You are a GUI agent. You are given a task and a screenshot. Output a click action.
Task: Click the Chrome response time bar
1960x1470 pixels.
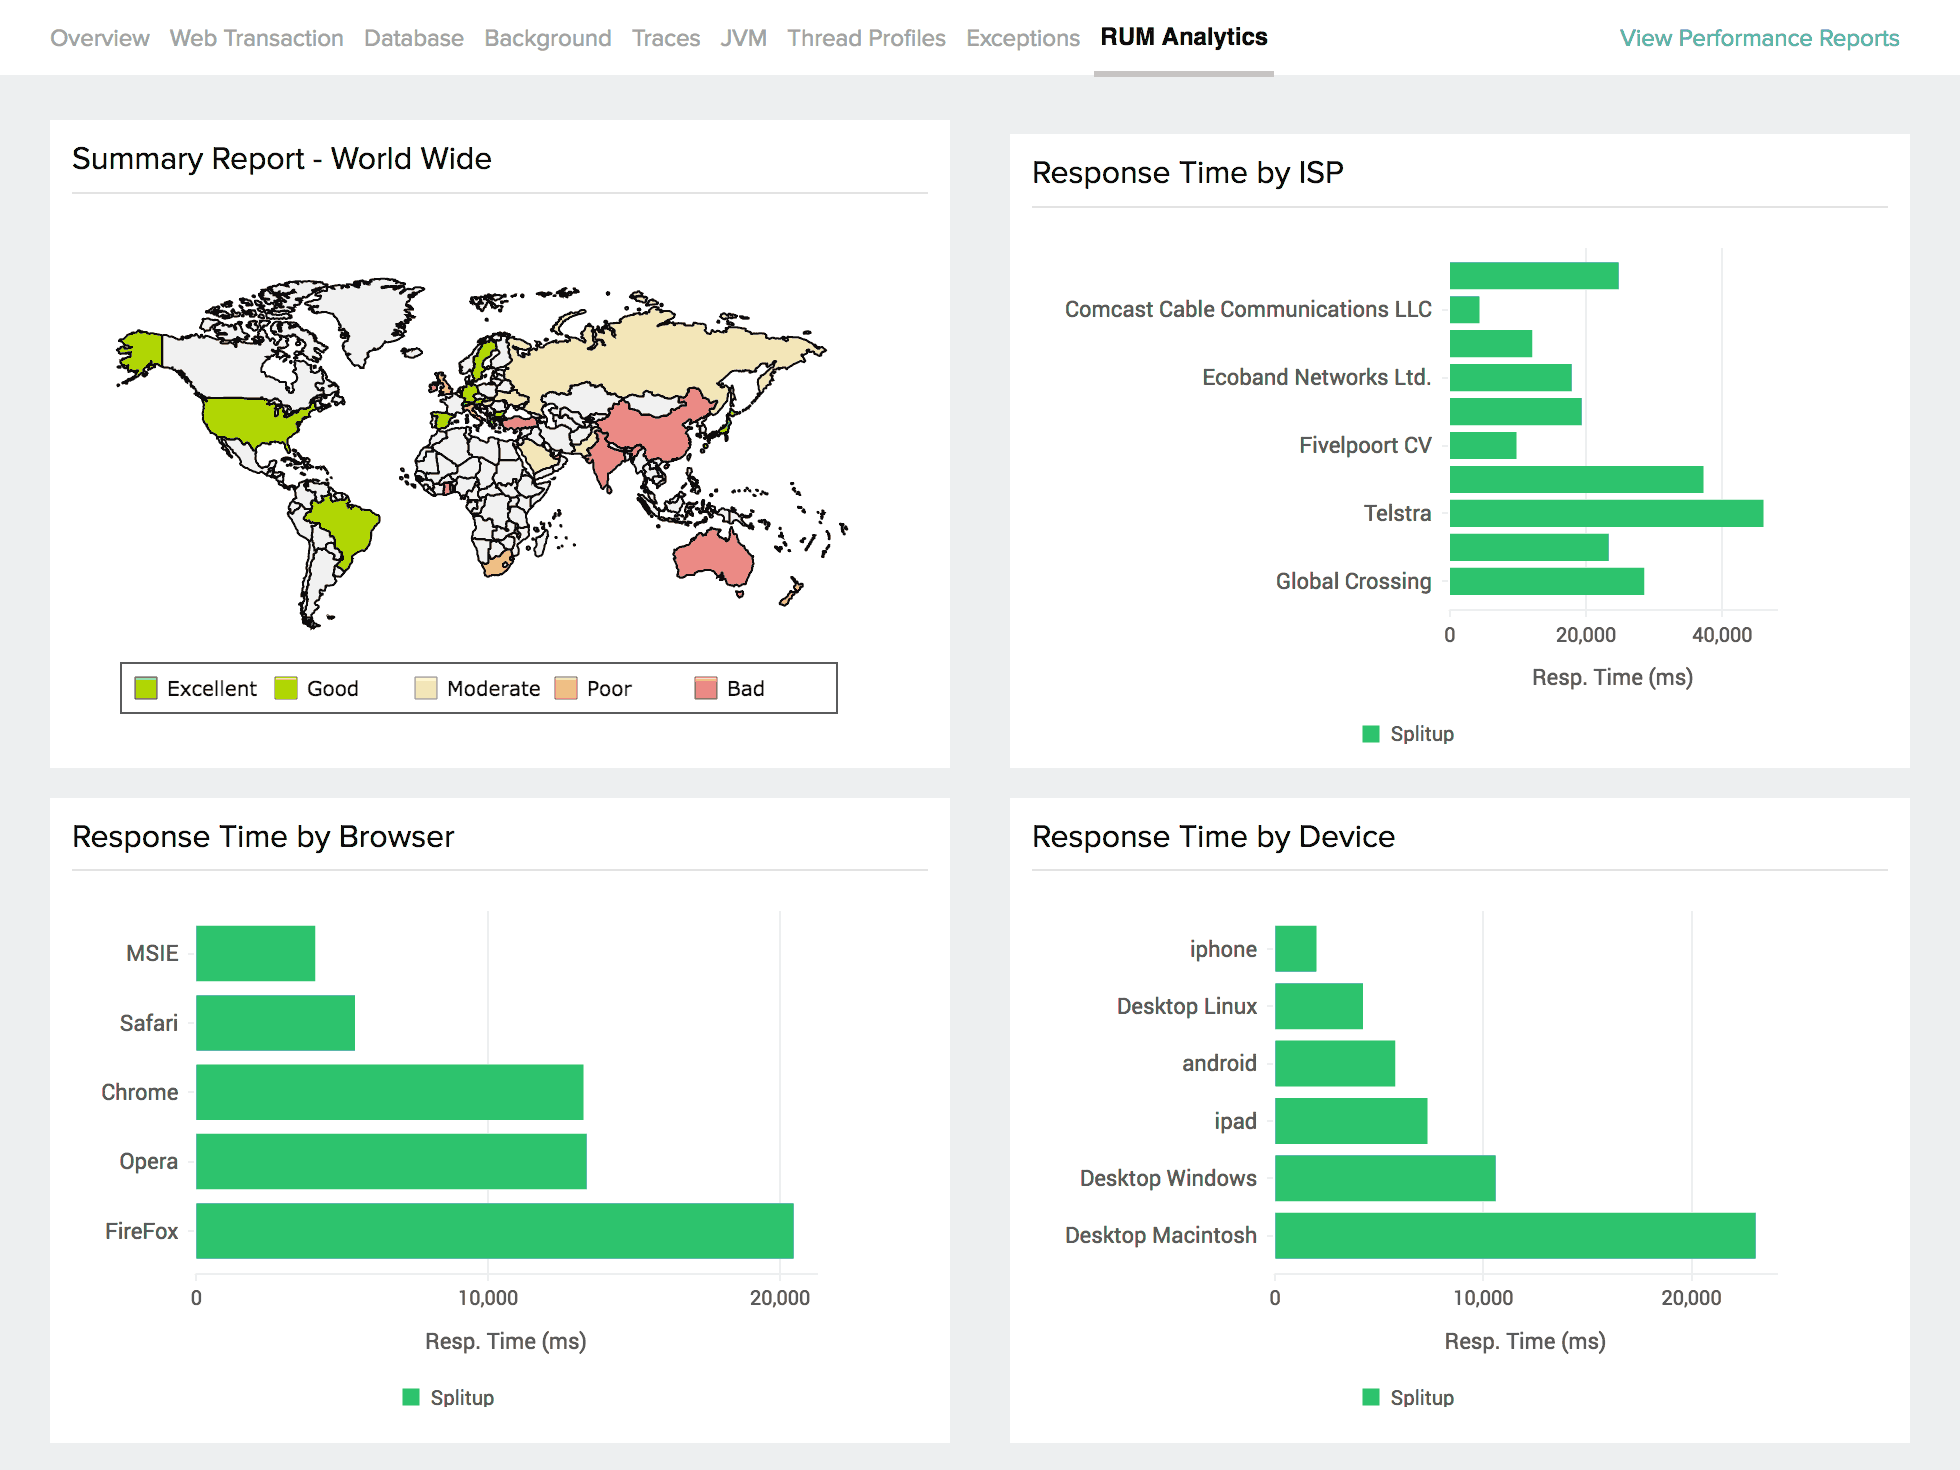389,1092
